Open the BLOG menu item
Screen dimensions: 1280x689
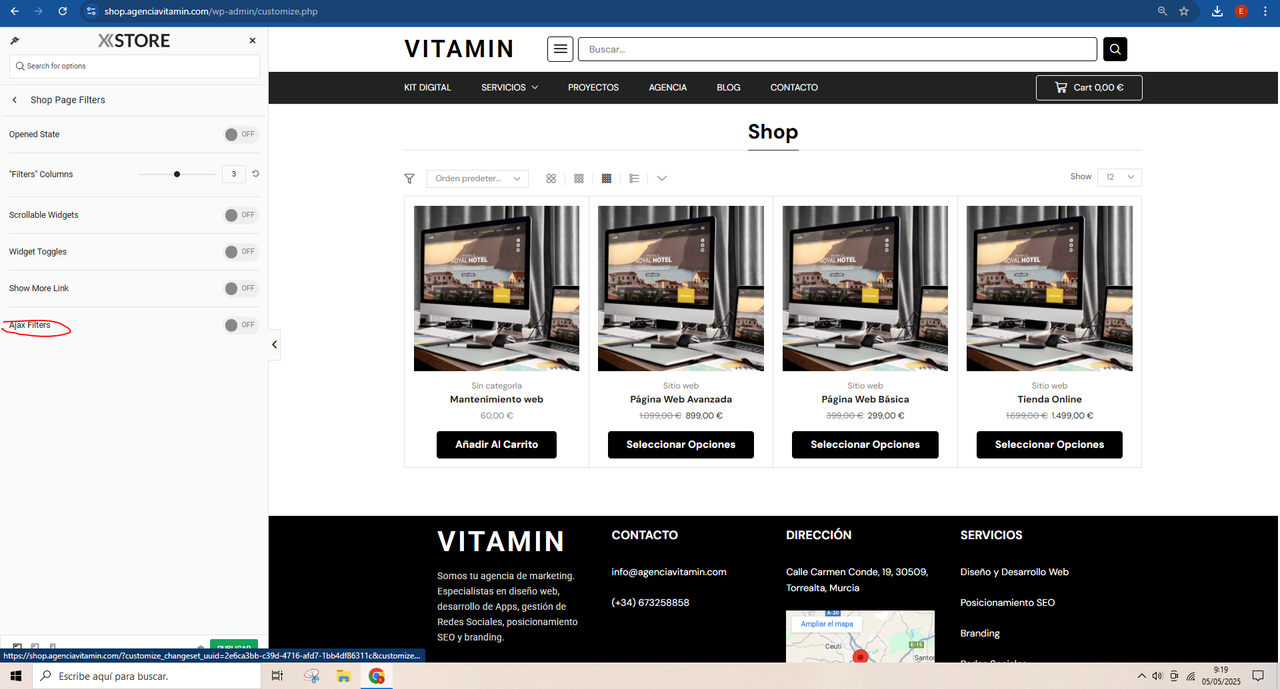click(x=729, y=88)
